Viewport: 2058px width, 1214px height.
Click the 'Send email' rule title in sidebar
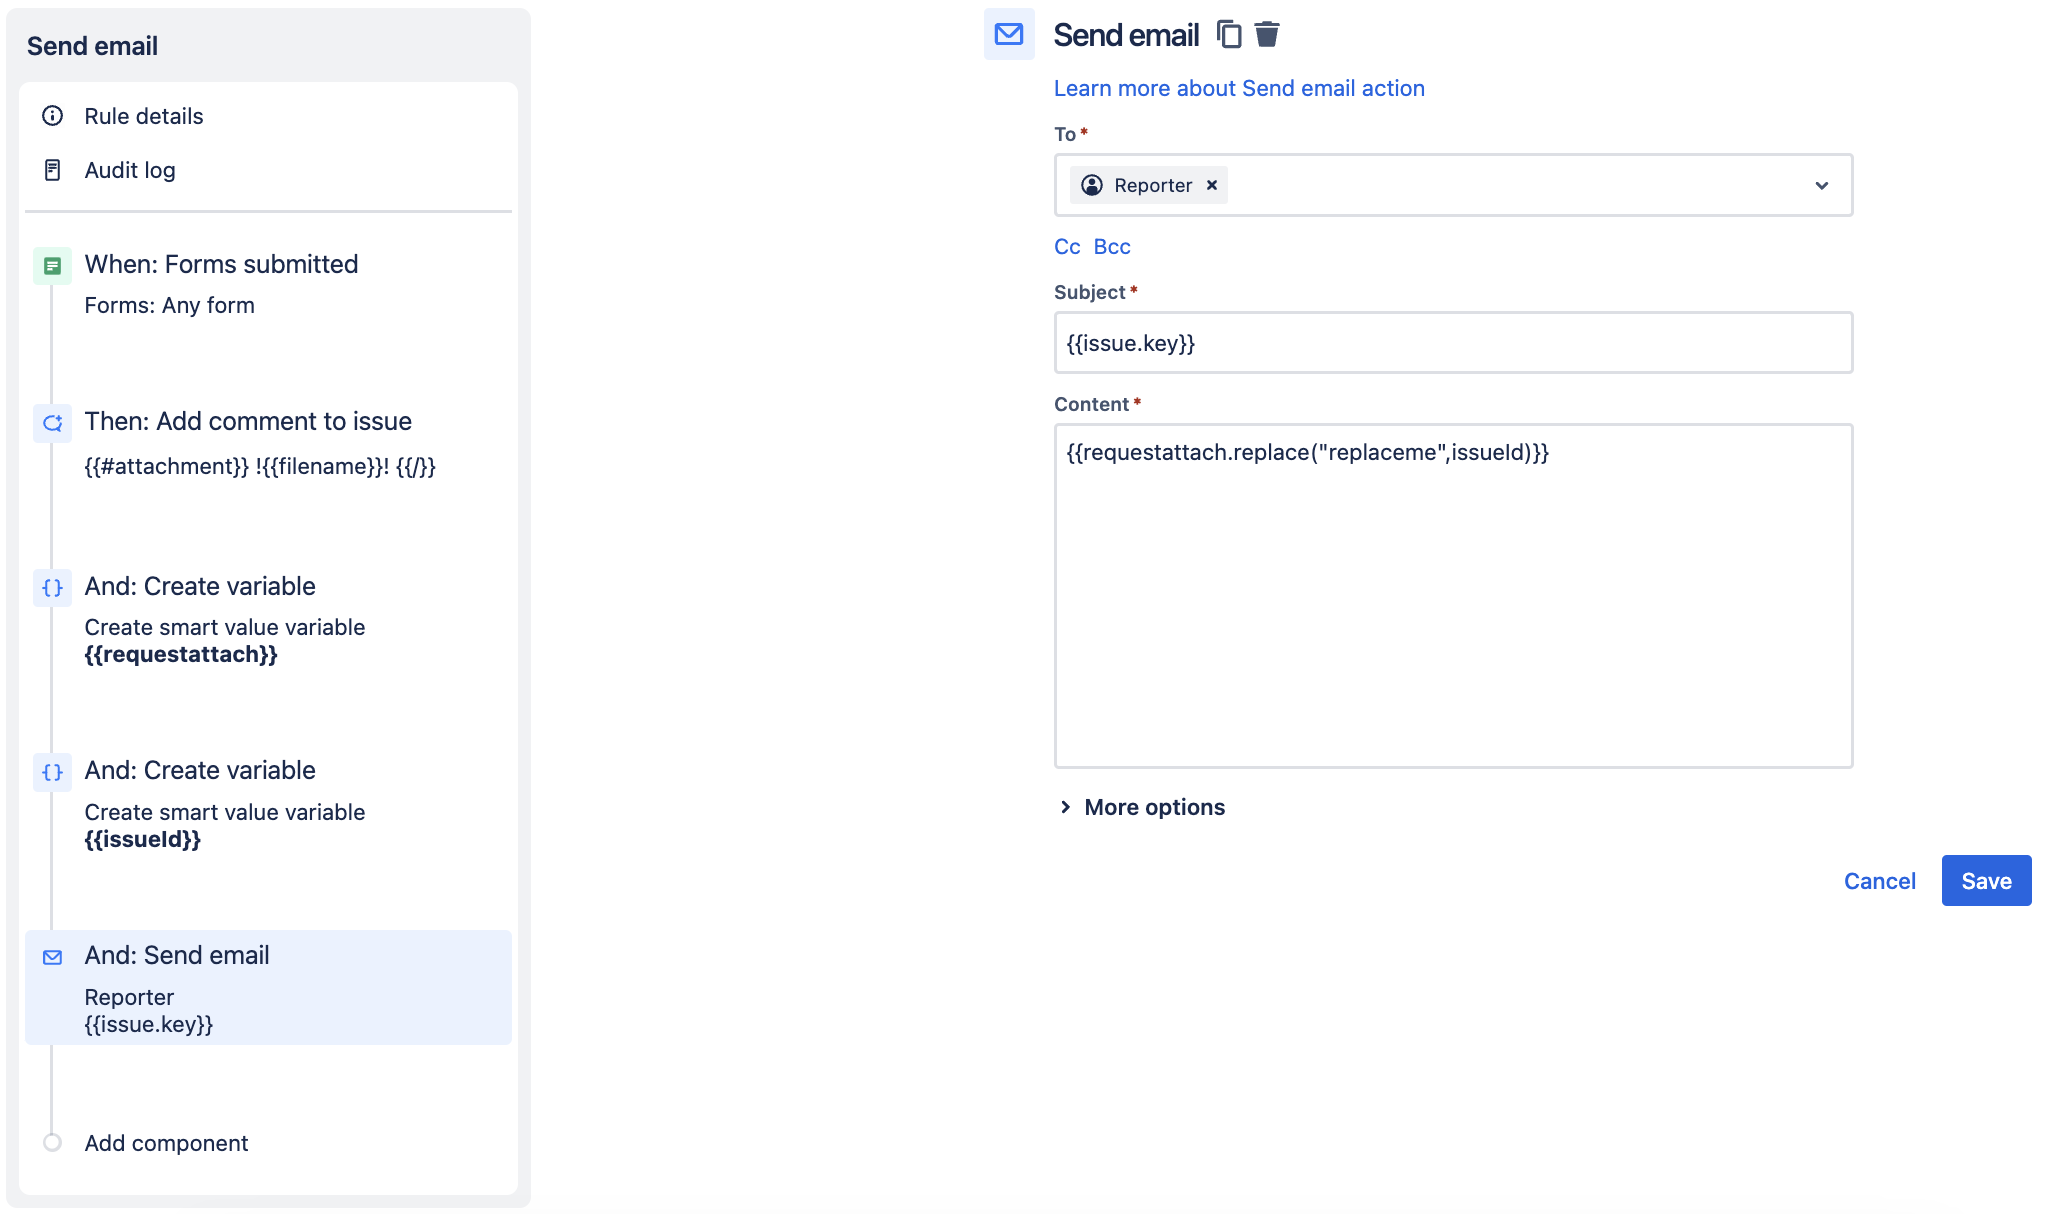pyautogui.click(x=92, y=46)
